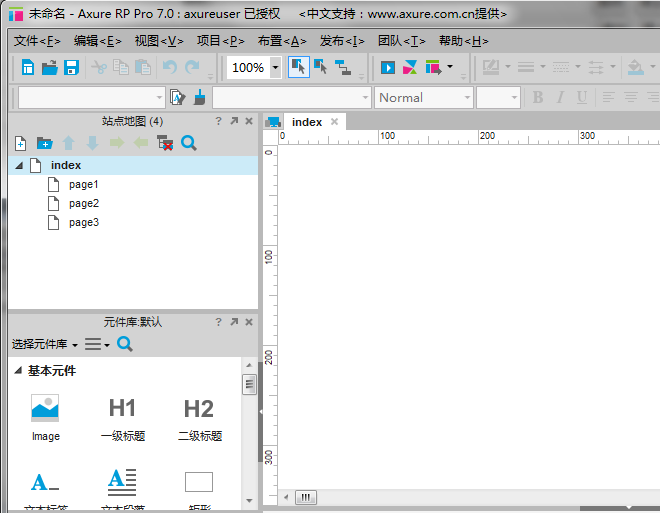Image resolution: width=660 pixels, height=513 pixels.
Task: Delete the selected page in sitemap toolbar
Action: tap(165, 143)
